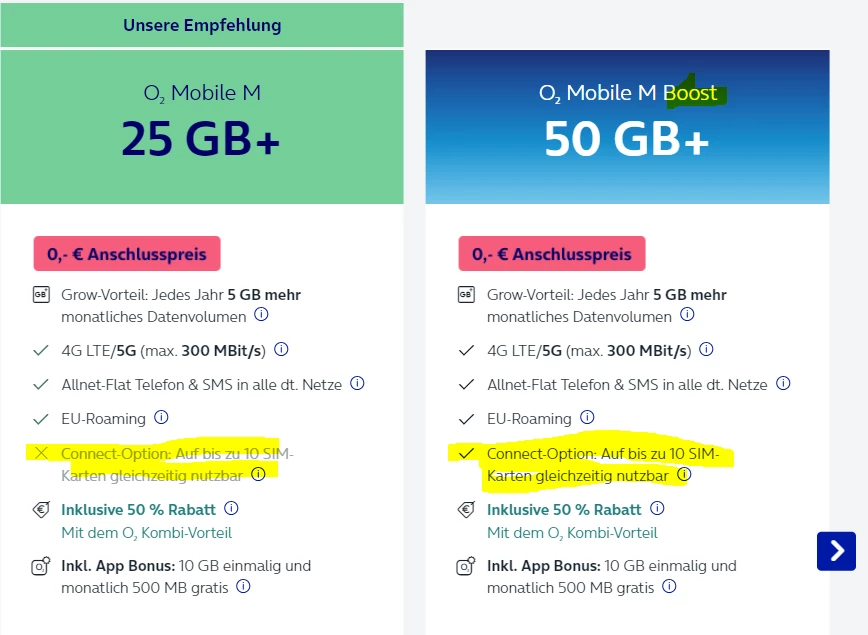Click the App Bonus icon in Mobile M Boost
This screenshot has width=868, height=635.
coord(466,567)
